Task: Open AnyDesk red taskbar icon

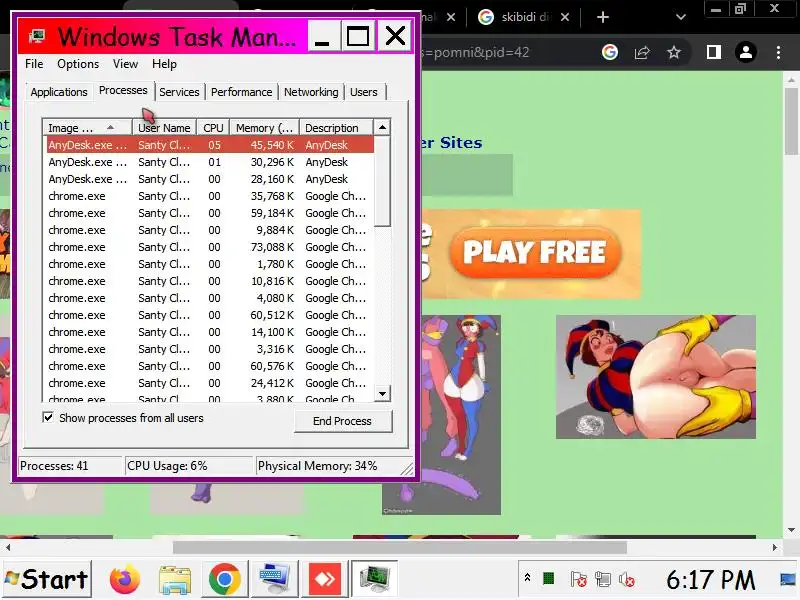Action: click(x=324, y=579)
